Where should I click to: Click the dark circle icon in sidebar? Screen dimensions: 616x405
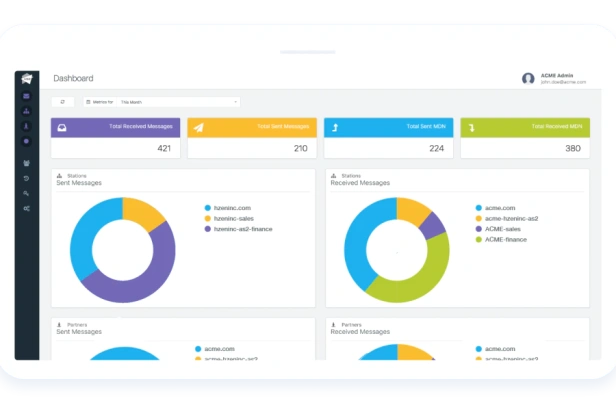[26, 141]
